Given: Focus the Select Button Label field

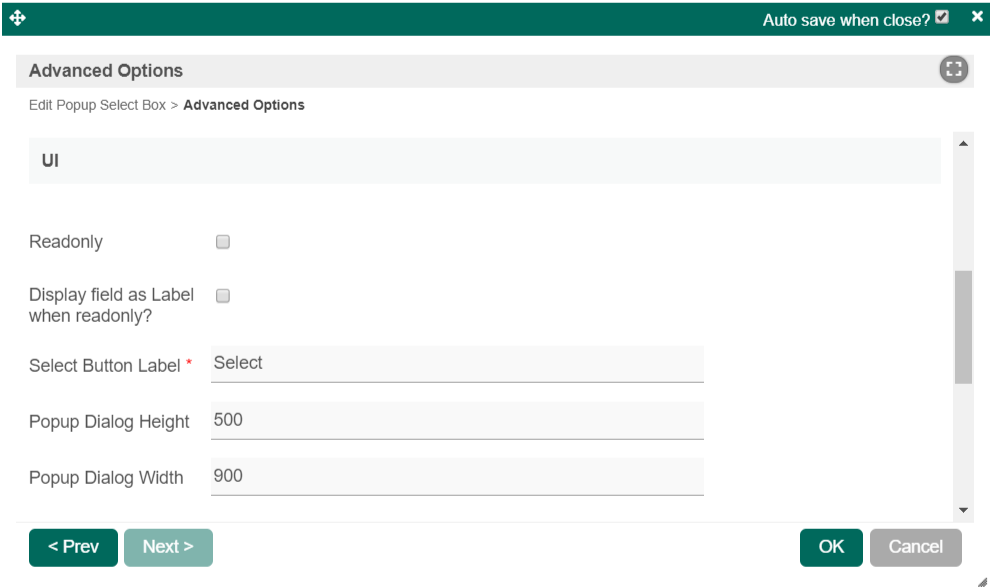Looking at the screenshot, I should click(x=457, y=364).
